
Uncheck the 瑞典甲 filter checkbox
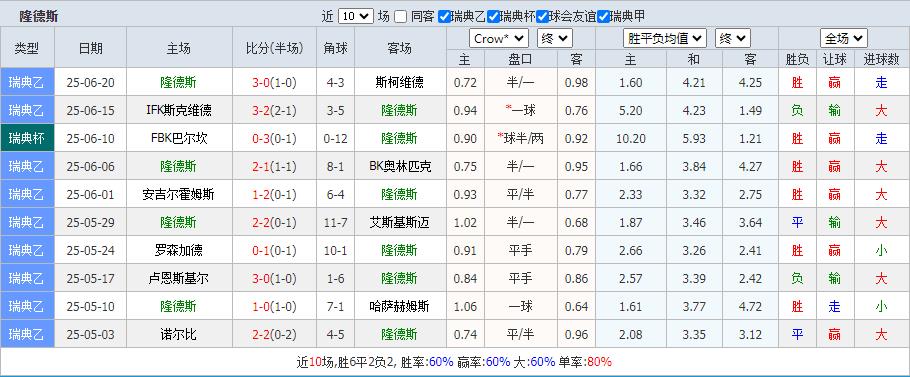click(604, 17)
